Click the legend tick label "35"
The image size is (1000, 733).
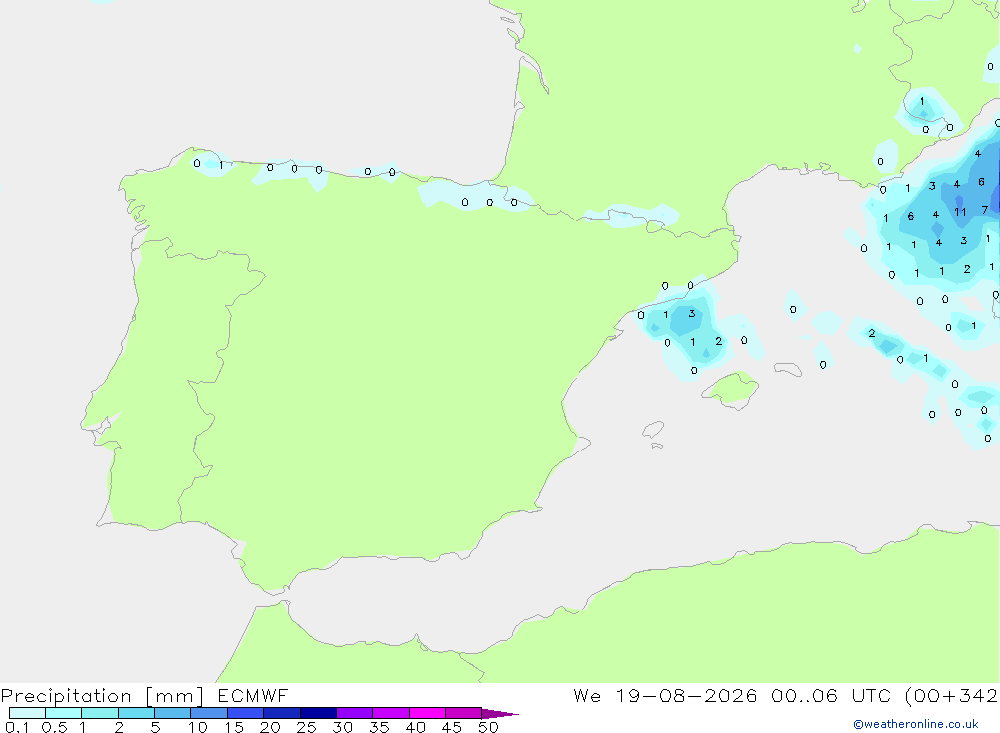click(x=379, y=727)
